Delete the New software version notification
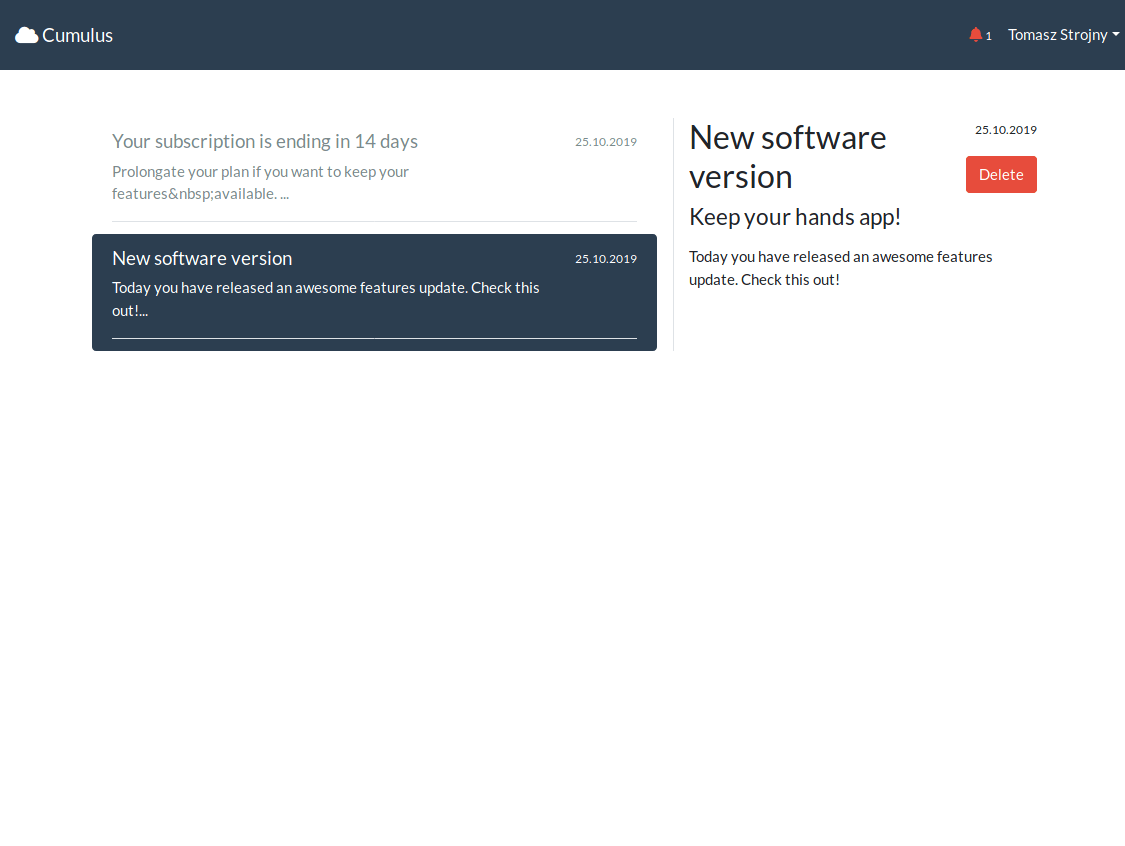This screenshot has width=1125, height=846. point(1001,174)
